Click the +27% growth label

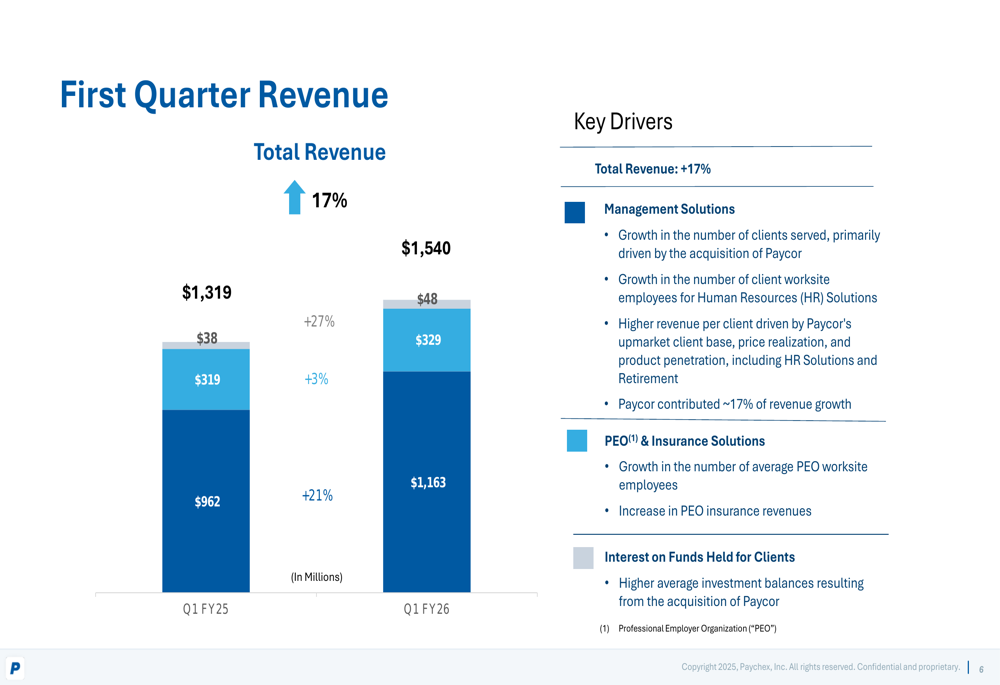319,321
